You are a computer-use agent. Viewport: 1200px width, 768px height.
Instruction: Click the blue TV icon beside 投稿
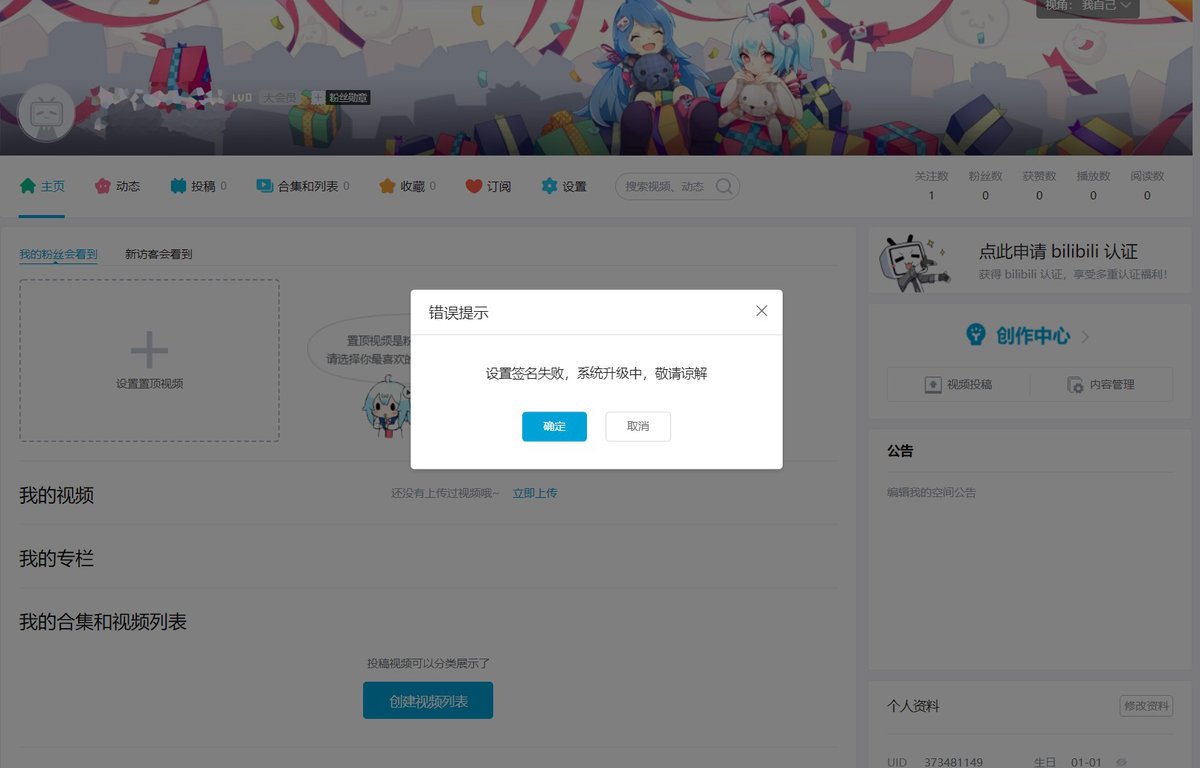click(178, 186)
